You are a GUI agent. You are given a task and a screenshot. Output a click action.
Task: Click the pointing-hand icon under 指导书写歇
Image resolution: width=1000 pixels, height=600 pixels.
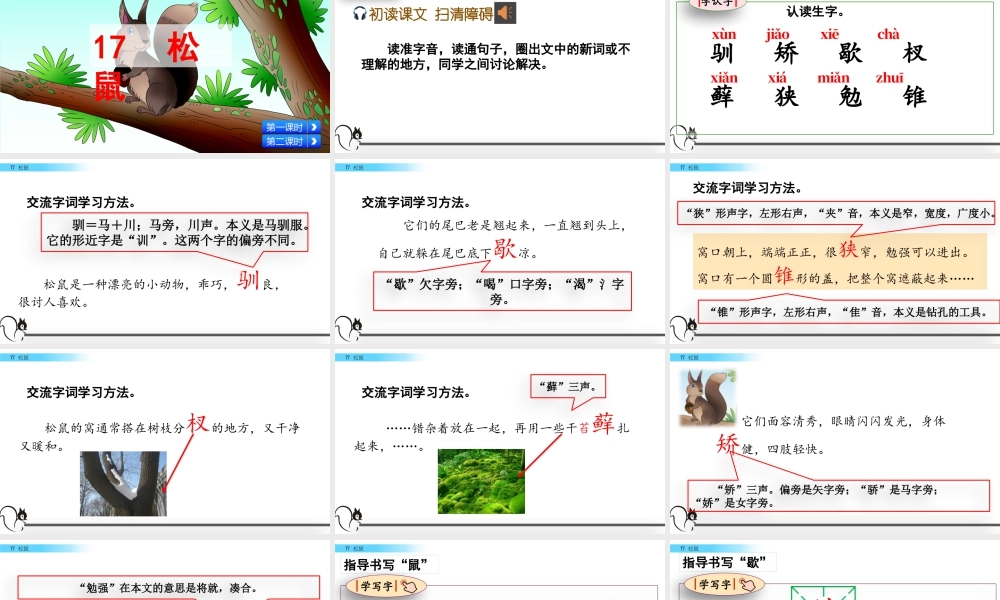tap(748, 584)
